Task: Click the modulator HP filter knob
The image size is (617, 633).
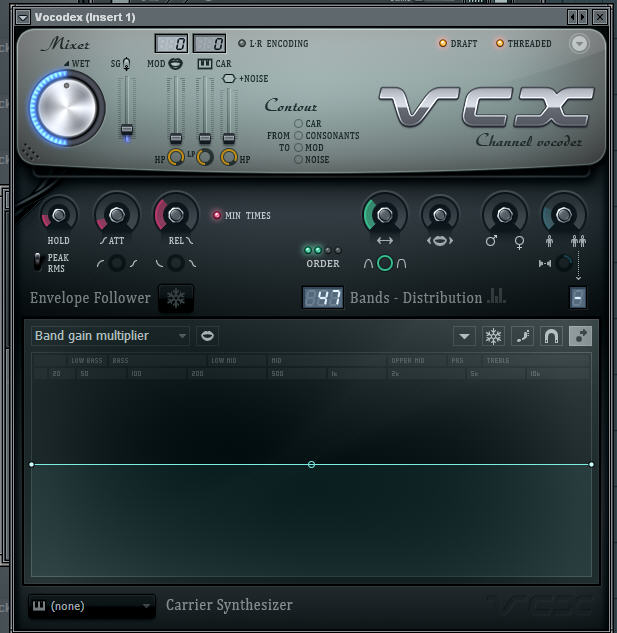Action: click(176, 157)
